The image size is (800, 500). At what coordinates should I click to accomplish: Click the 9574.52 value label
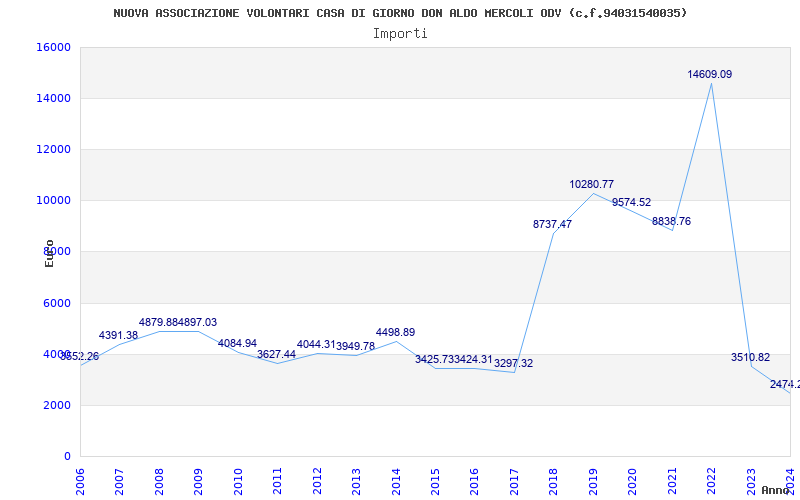pos(631,202)
